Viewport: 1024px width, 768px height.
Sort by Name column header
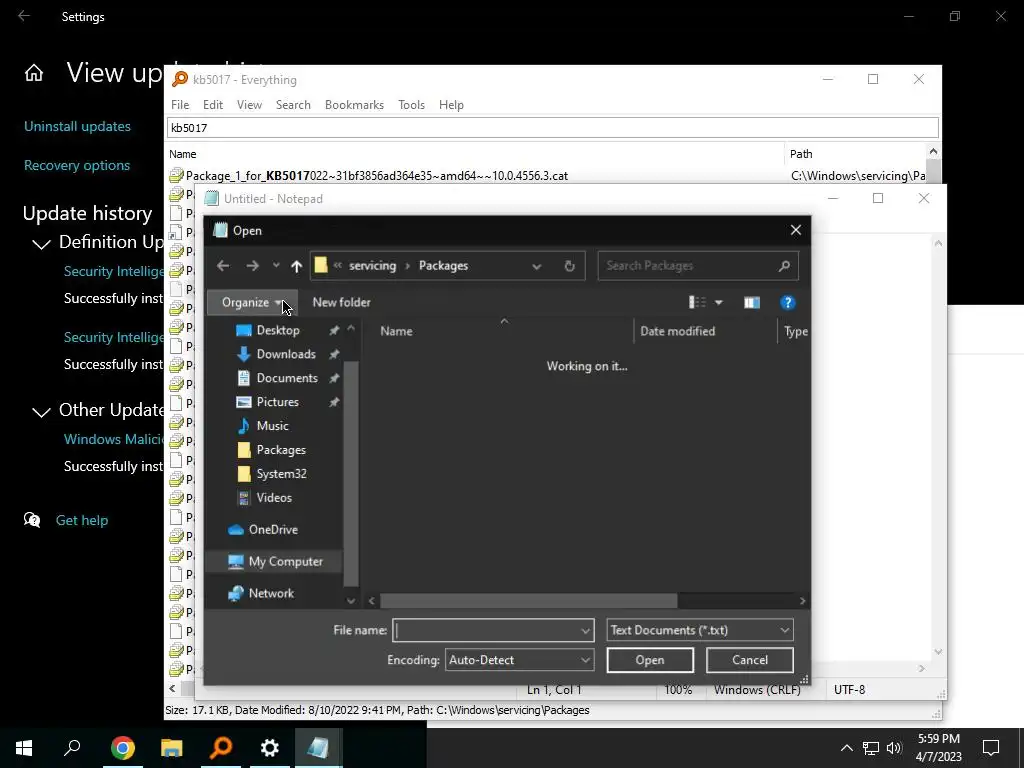(396, 331)
